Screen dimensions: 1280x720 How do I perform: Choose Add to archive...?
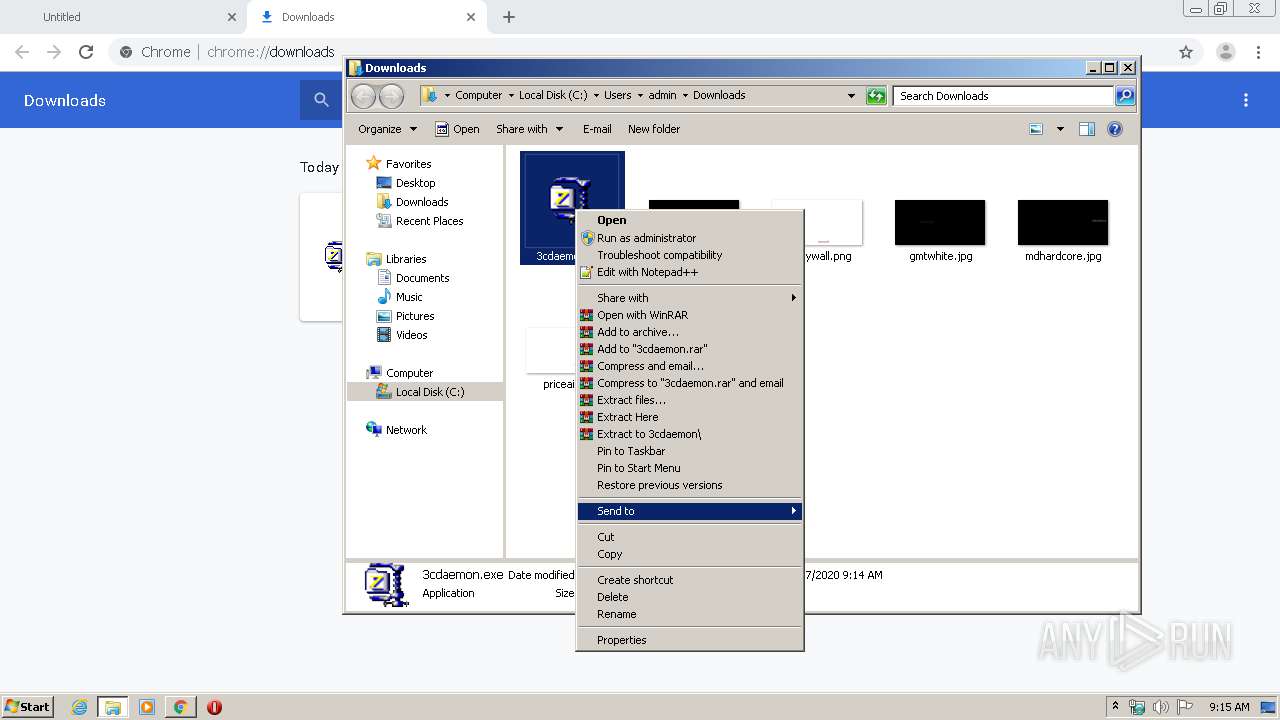tap(690, 332)
